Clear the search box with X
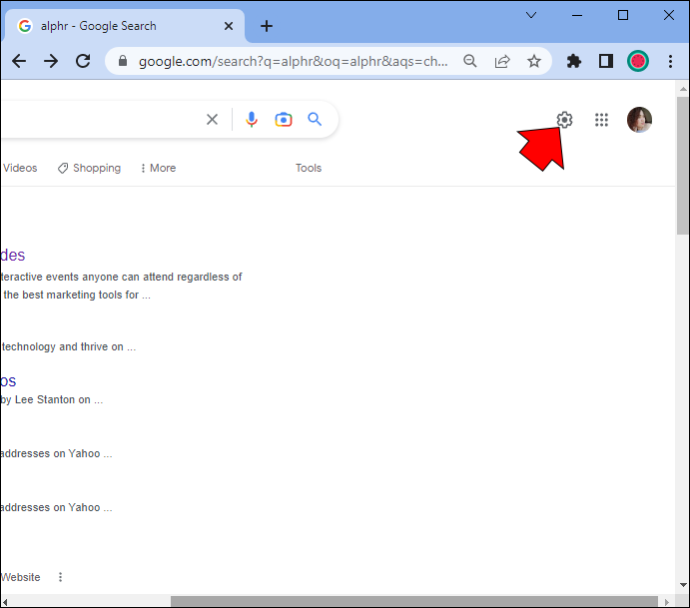Image resolution: width=690 pixels, height=608 pixels. (x=212, y=119)
